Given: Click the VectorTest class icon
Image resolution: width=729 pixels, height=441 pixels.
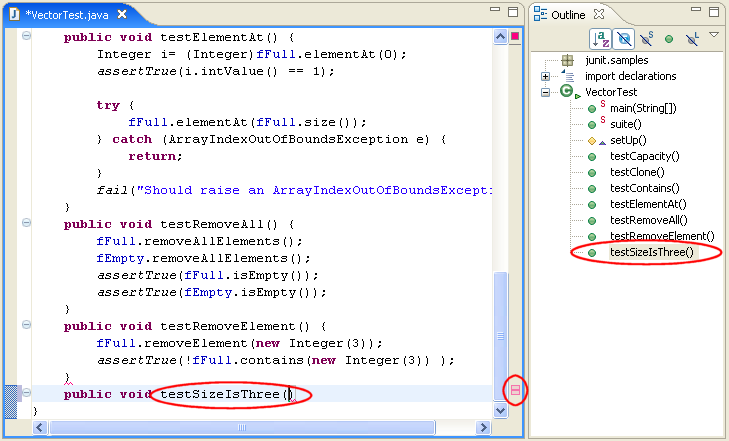Looking at the screenshot, I should (x=566, y=91).
